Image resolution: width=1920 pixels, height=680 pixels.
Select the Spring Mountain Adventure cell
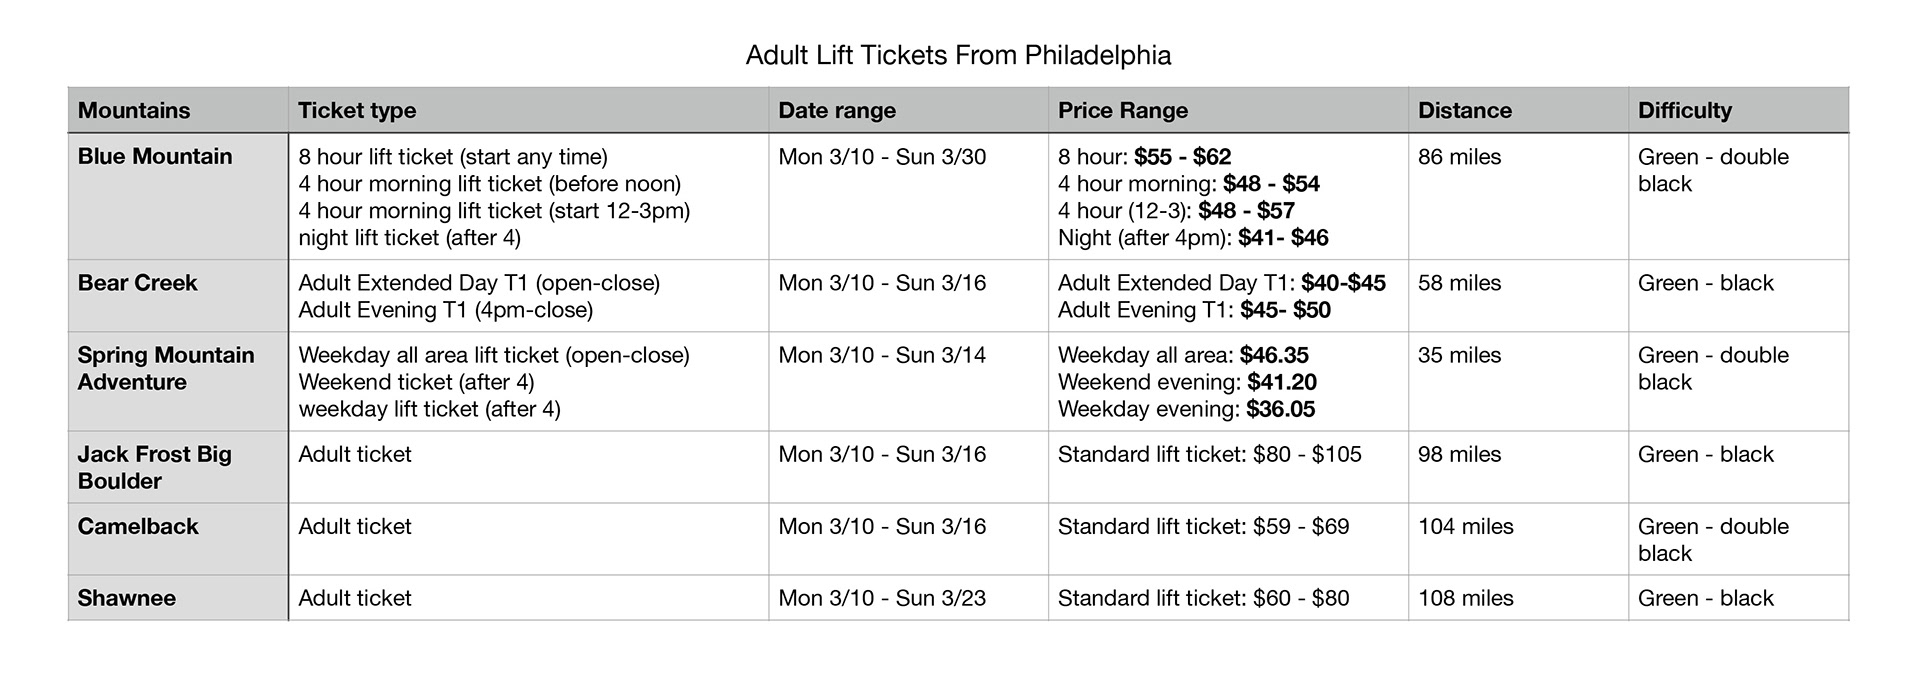178,381
